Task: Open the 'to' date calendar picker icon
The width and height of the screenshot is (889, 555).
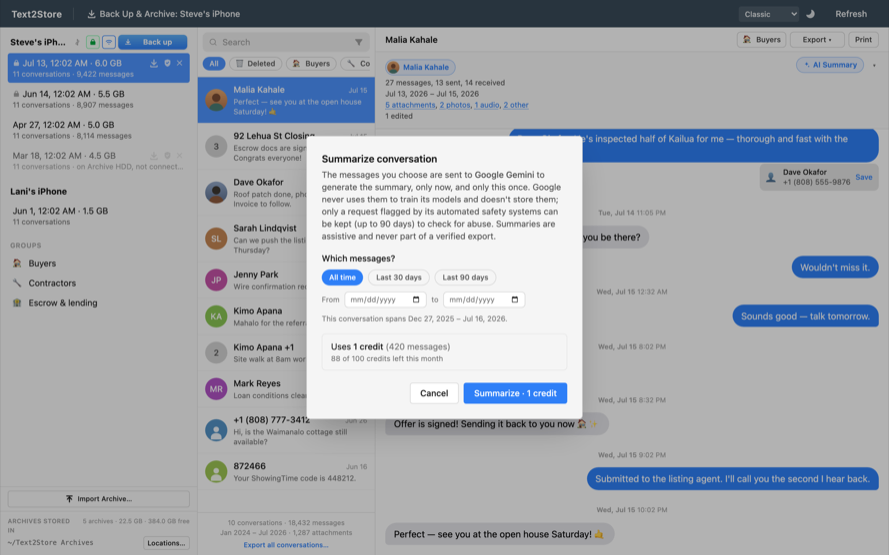Action: (x=515, y=299)
